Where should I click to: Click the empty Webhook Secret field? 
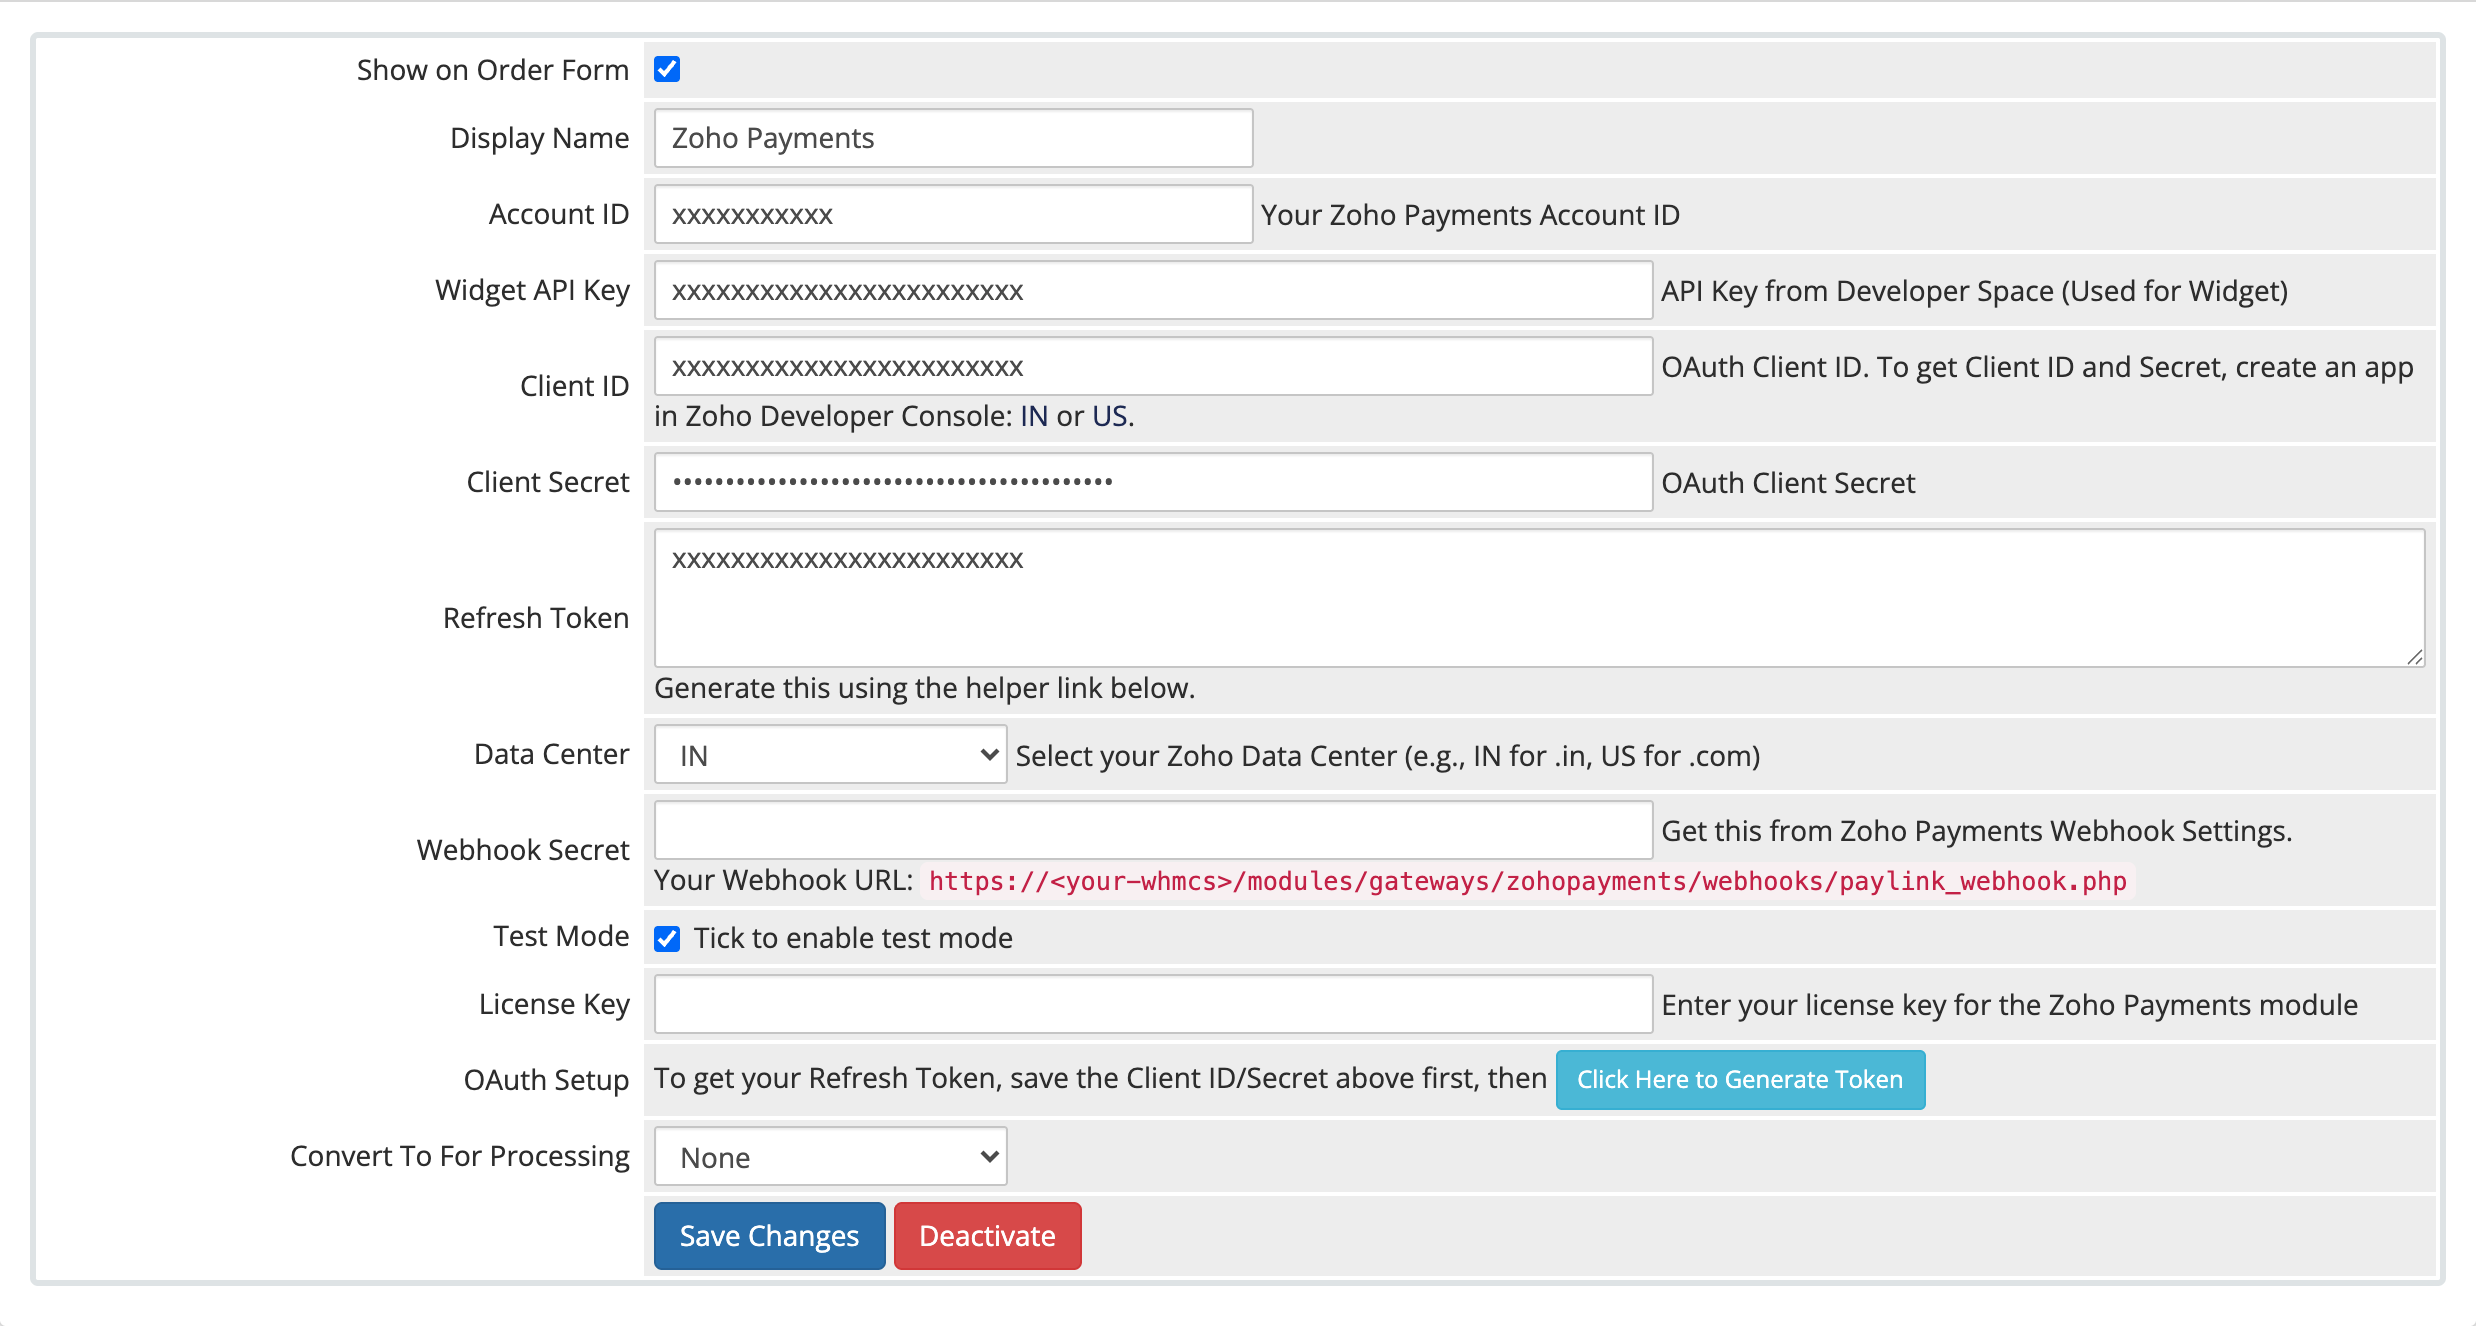point(1153,830)
